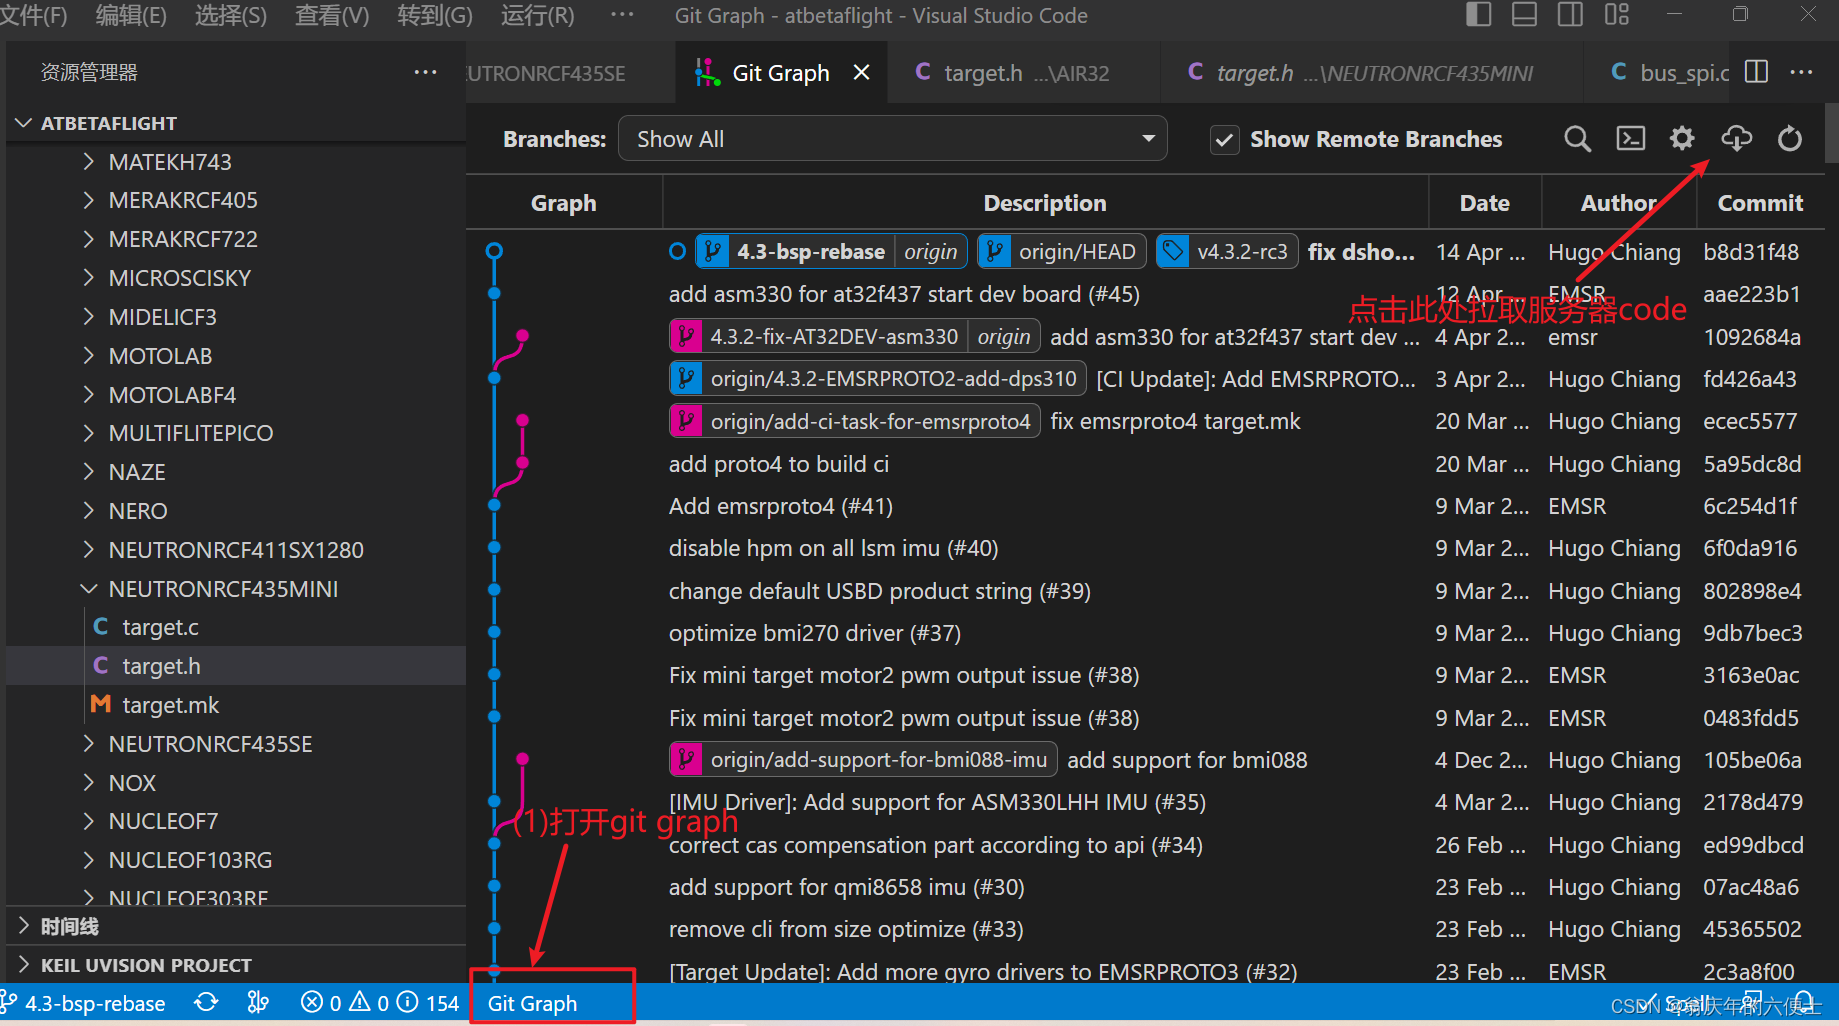1839x1026 pixels.
Task: Click the origin/HEAD branch label
Action: tap(1061, 252)
